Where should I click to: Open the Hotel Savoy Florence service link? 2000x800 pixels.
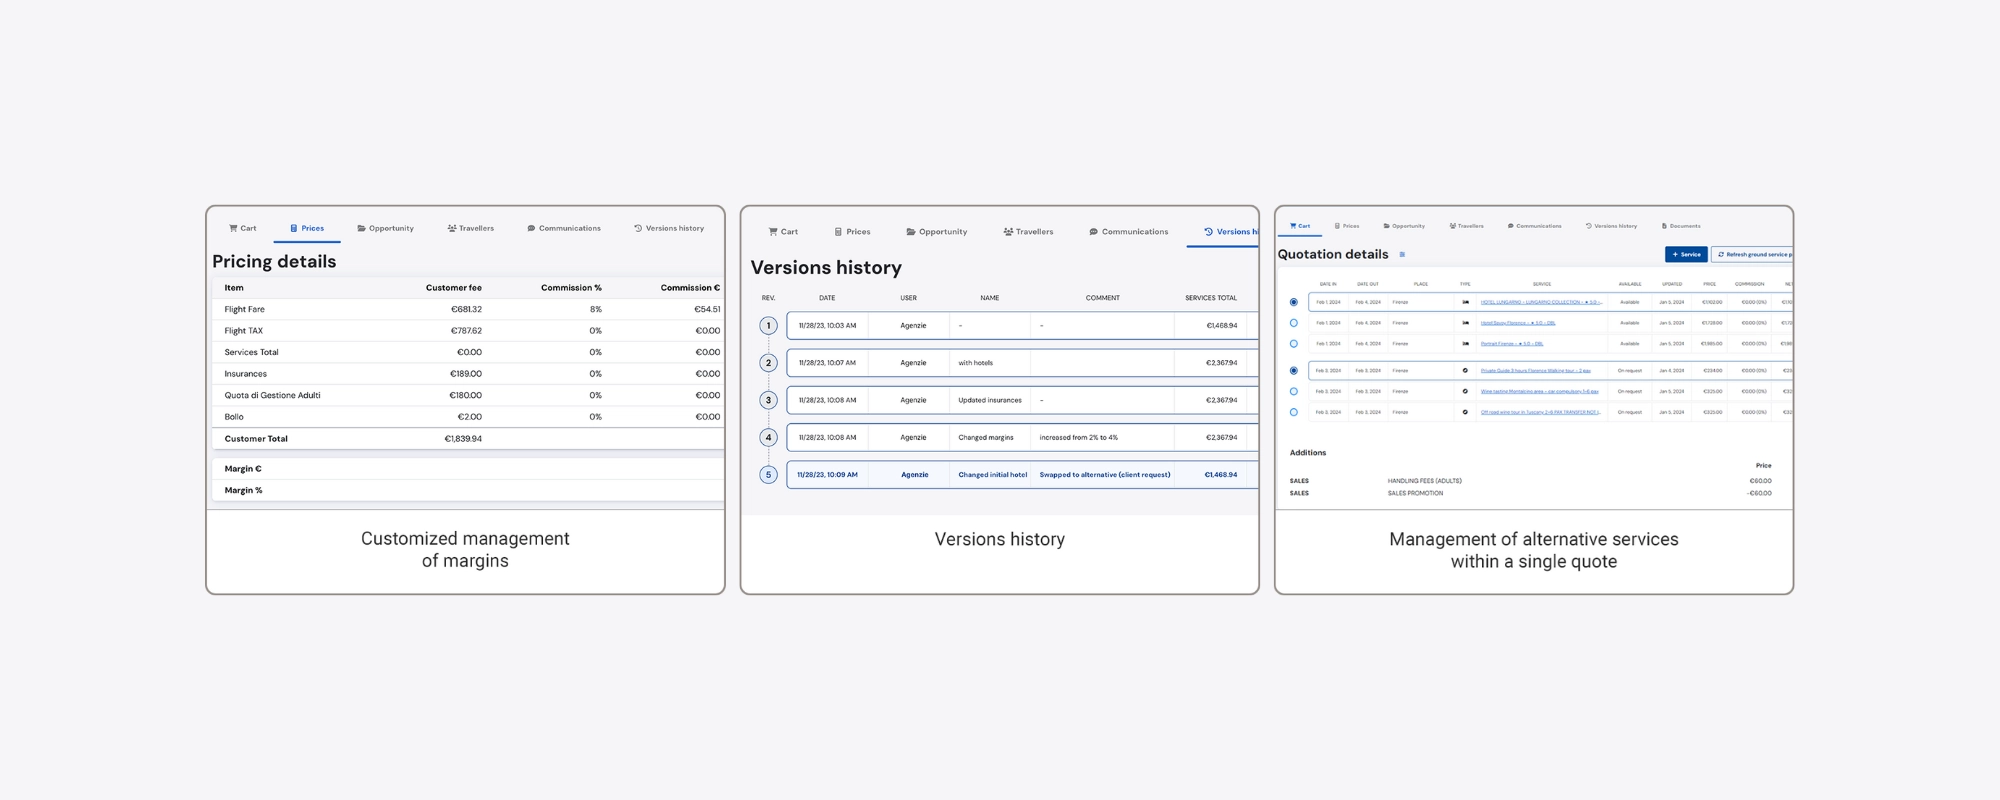1518,323
